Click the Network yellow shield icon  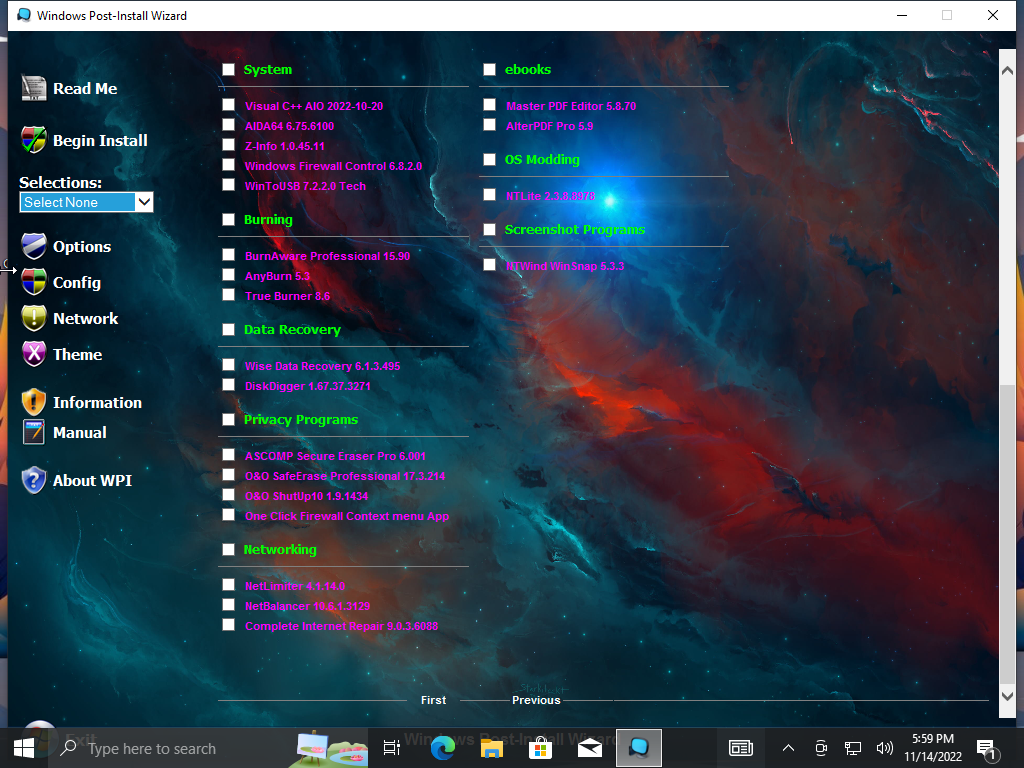[34, 318]
